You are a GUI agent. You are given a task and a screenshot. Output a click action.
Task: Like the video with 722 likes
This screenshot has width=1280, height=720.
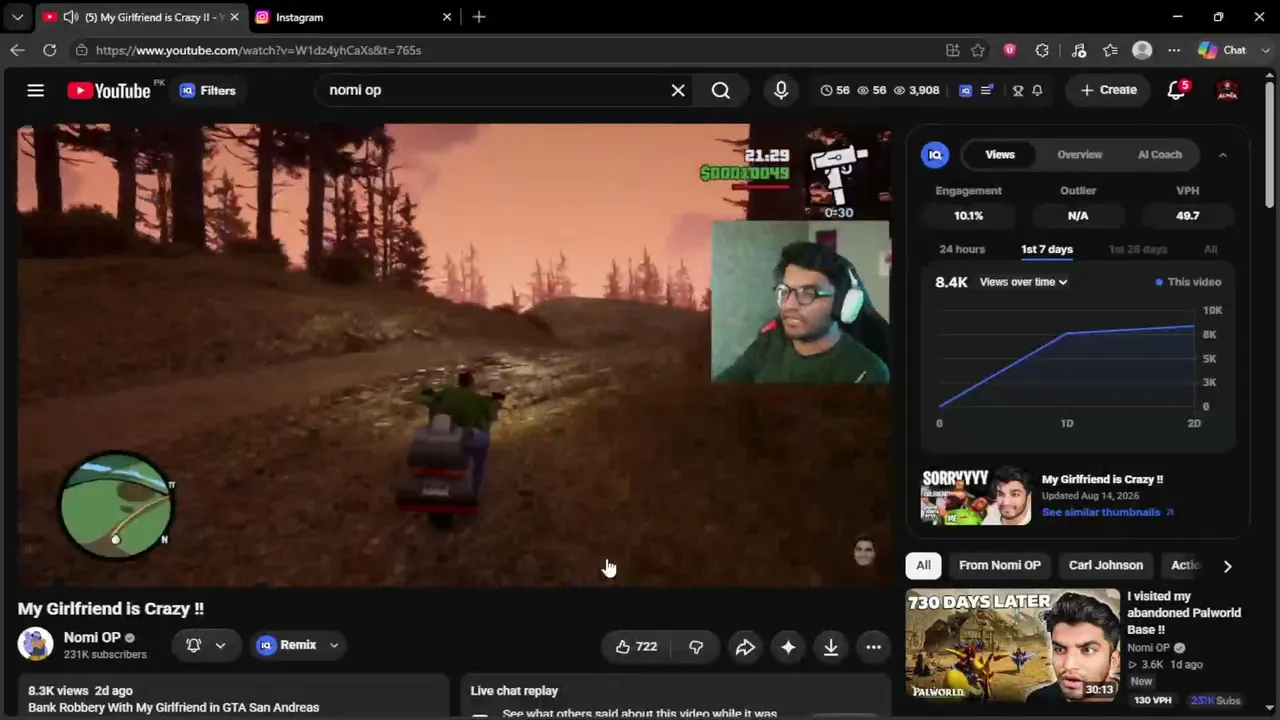point(637,647)
